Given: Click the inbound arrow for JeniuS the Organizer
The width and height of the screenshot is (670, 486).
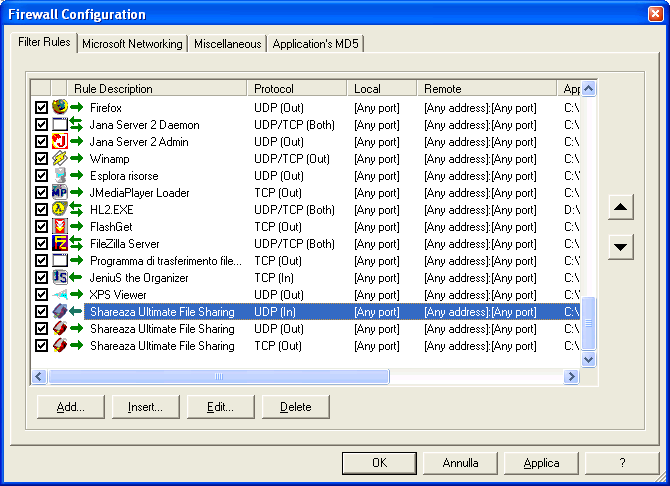Looking at the screenshot, I should click(x=76, y=277).
